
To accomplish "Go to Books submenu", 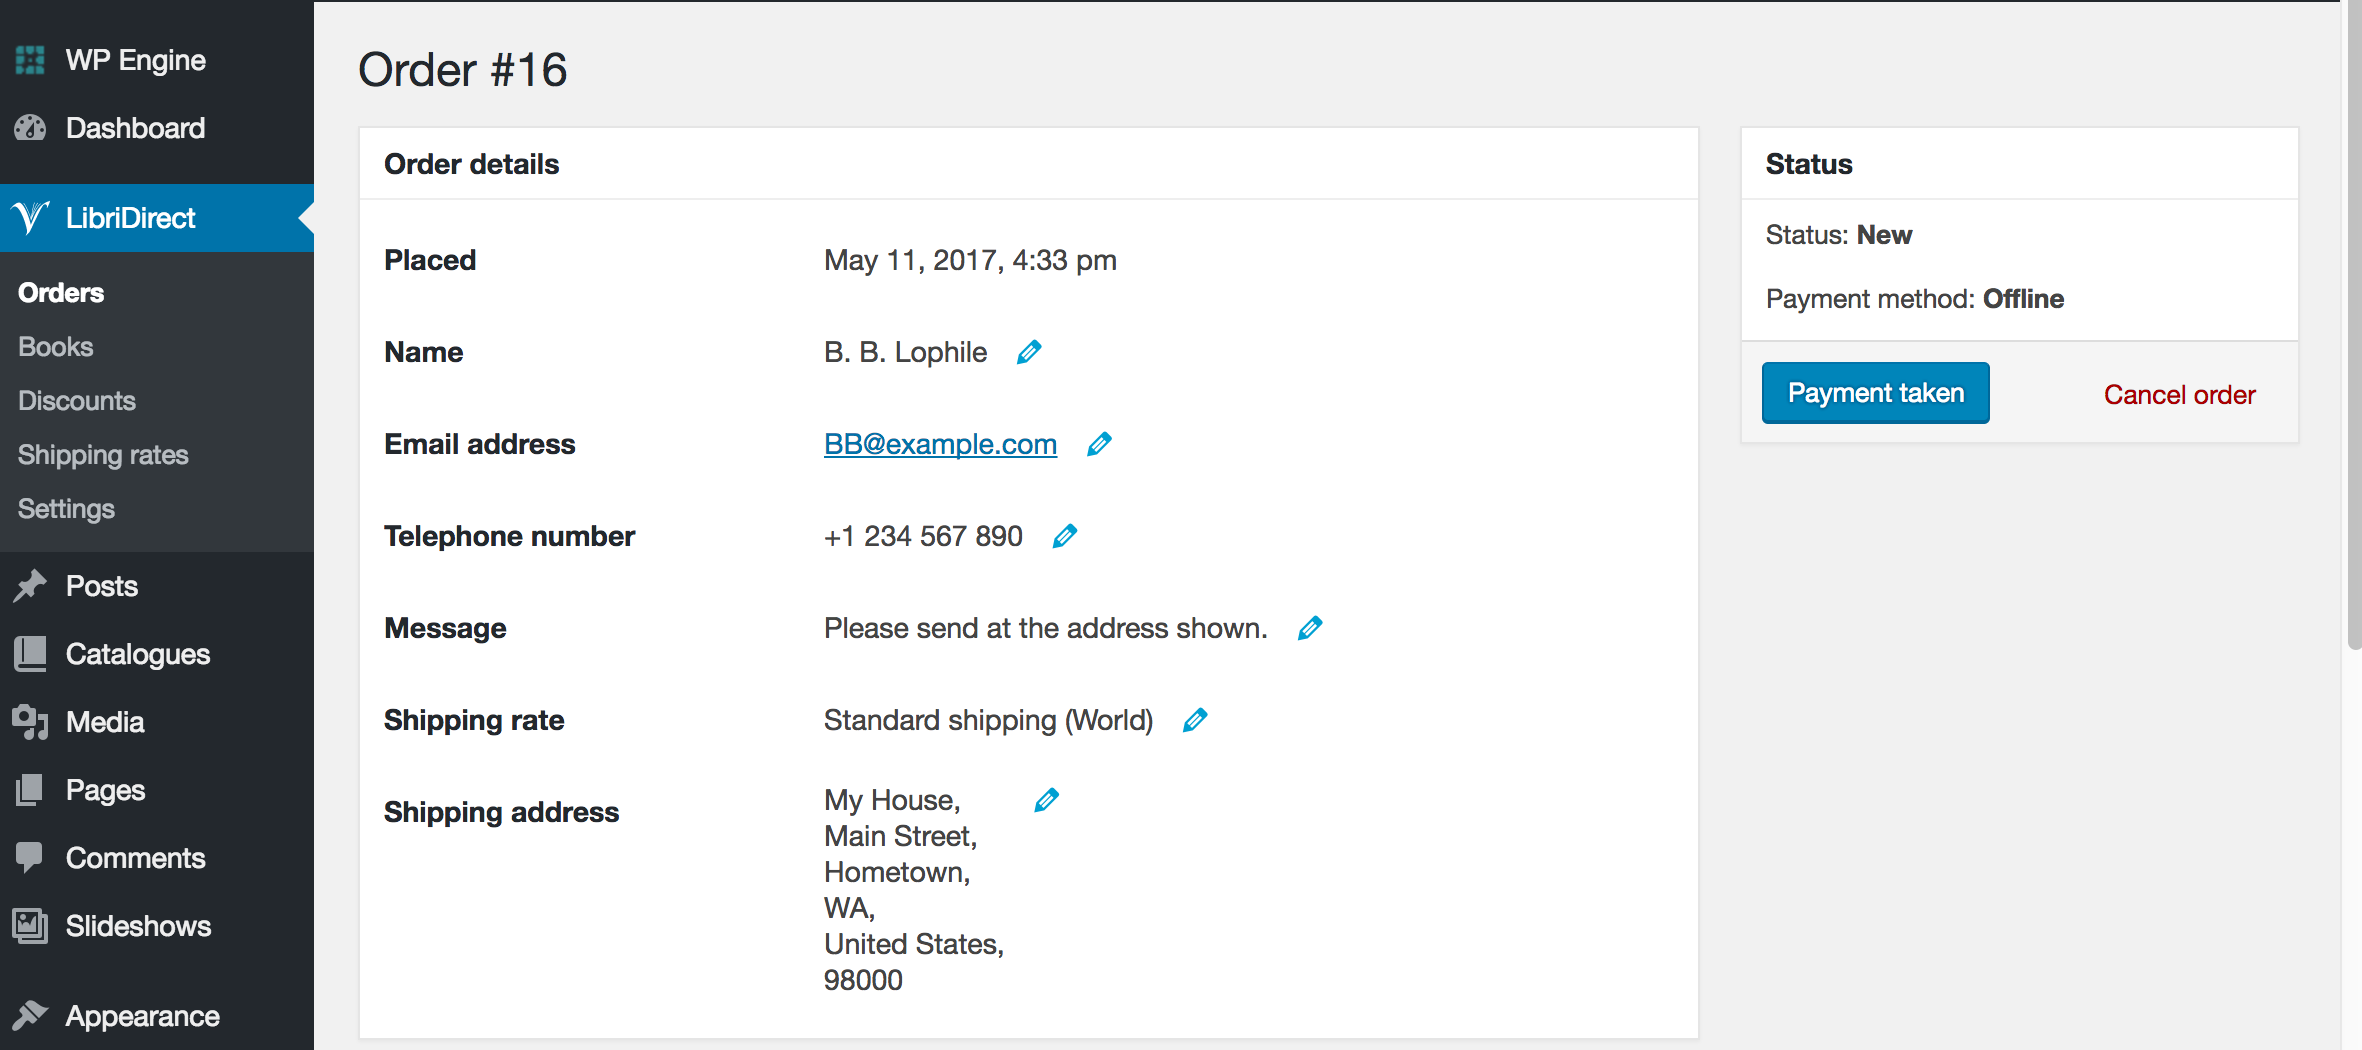I will (56, 347).
